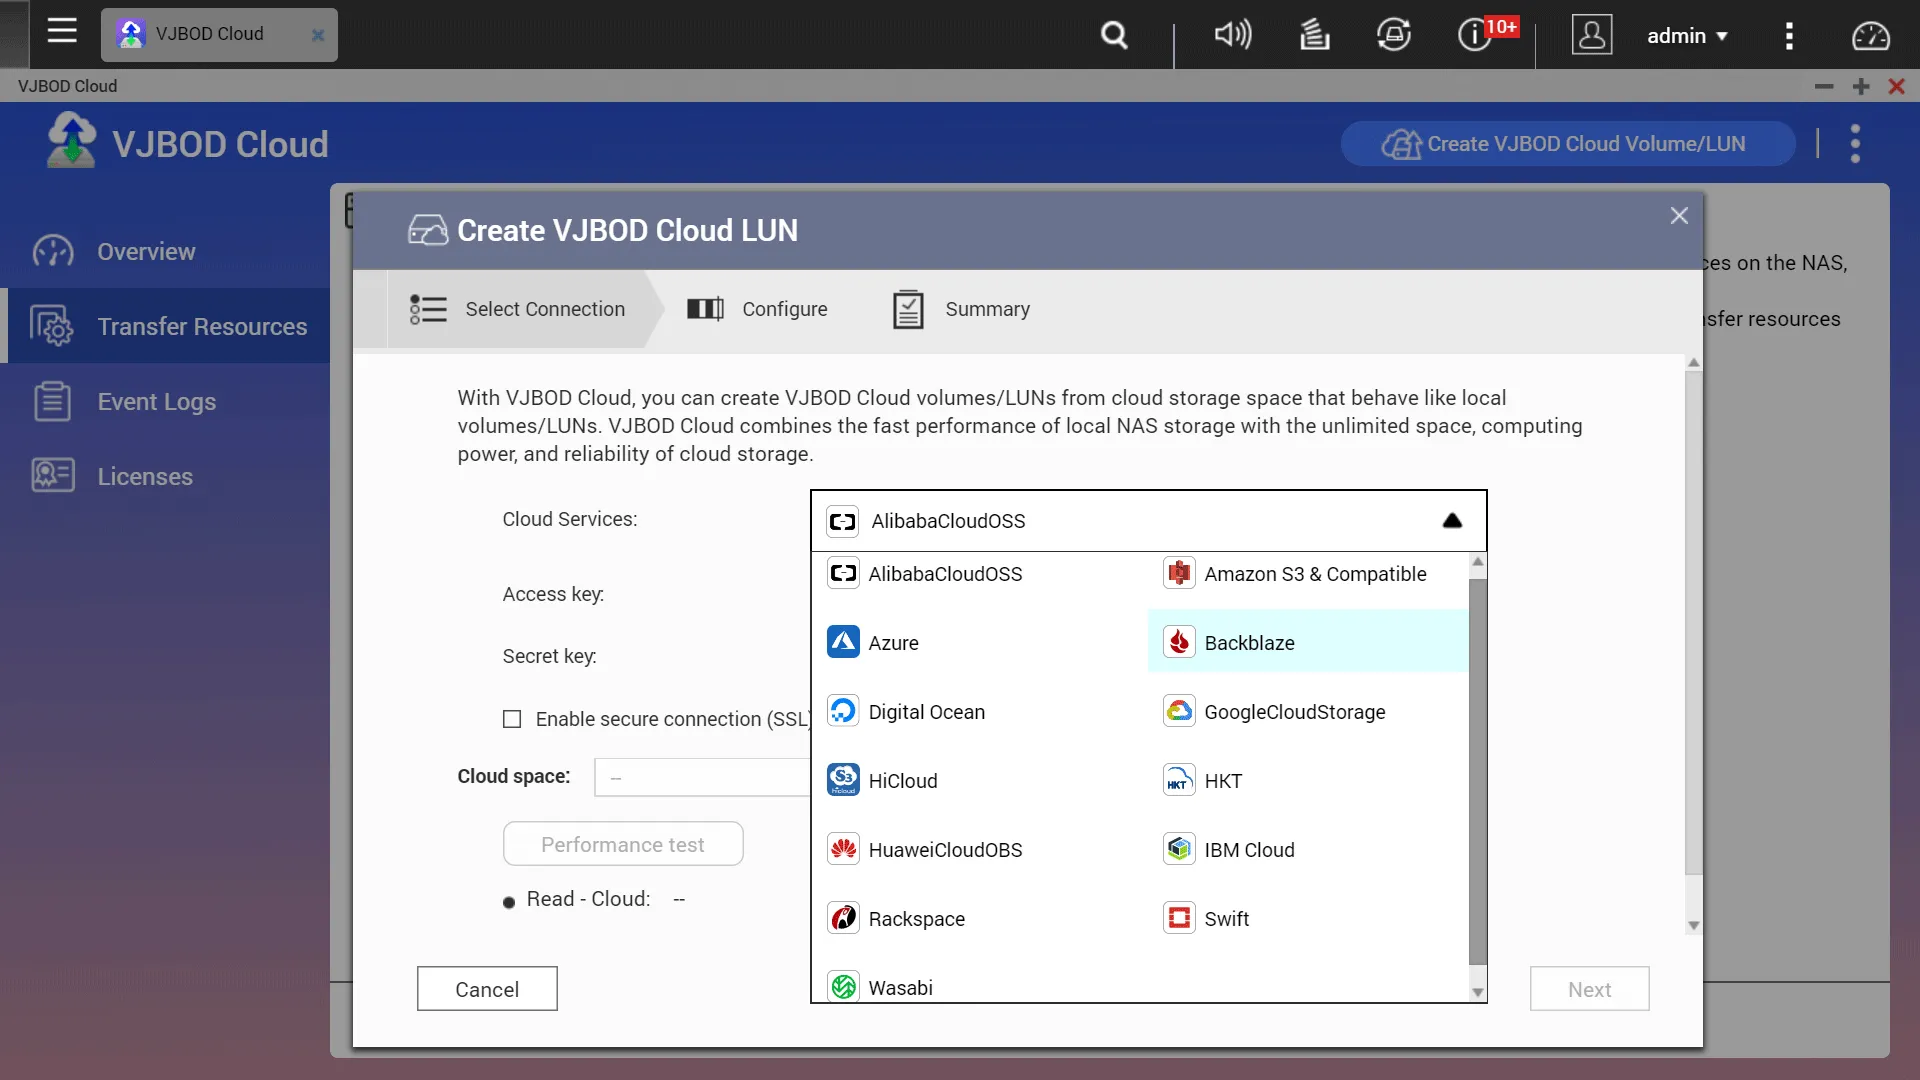Select Wasabi cloud service entry
Viewport: 1920px width, 1080px height.
(899, 988)
